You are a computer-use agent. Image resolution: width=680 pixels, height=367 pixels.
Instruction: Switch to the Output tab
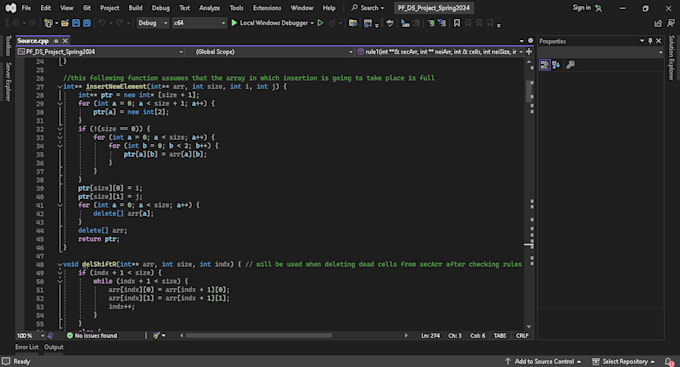tap(54, 347)
